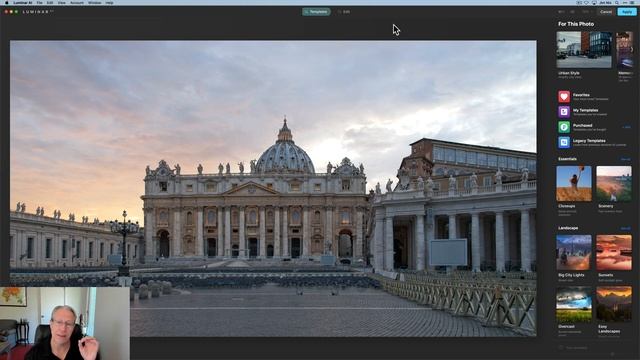This screenshot has height=360, width=640.
Task: Open the Favorites templates heart icon
Action: (x=564, y=96)
